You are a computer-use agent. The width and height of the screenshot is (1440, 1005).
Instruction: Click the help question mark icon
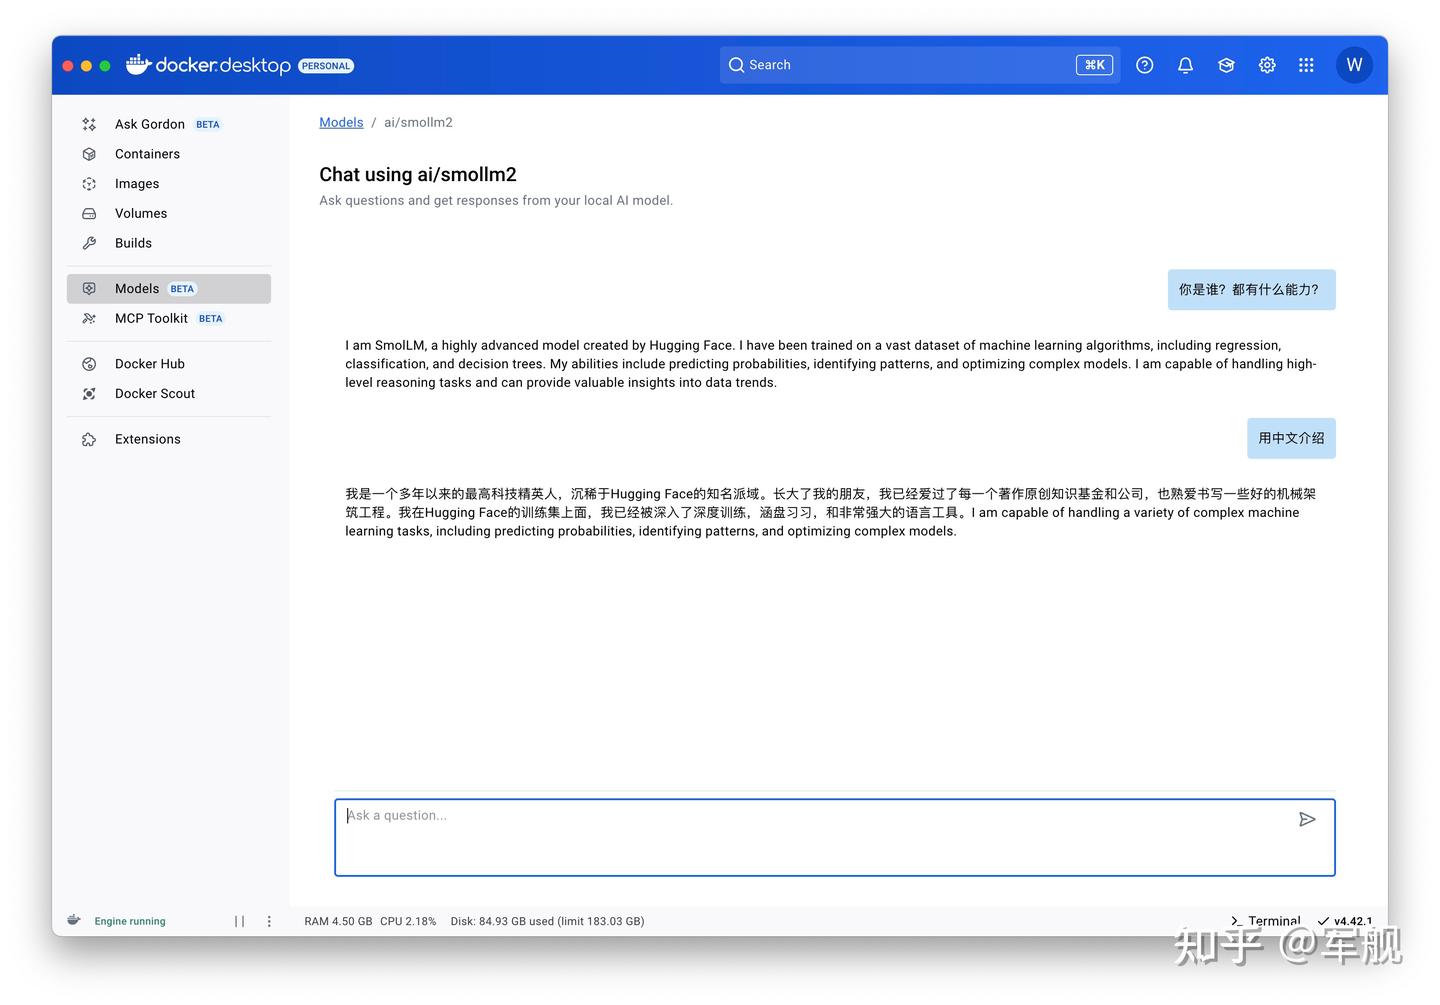1145,64
